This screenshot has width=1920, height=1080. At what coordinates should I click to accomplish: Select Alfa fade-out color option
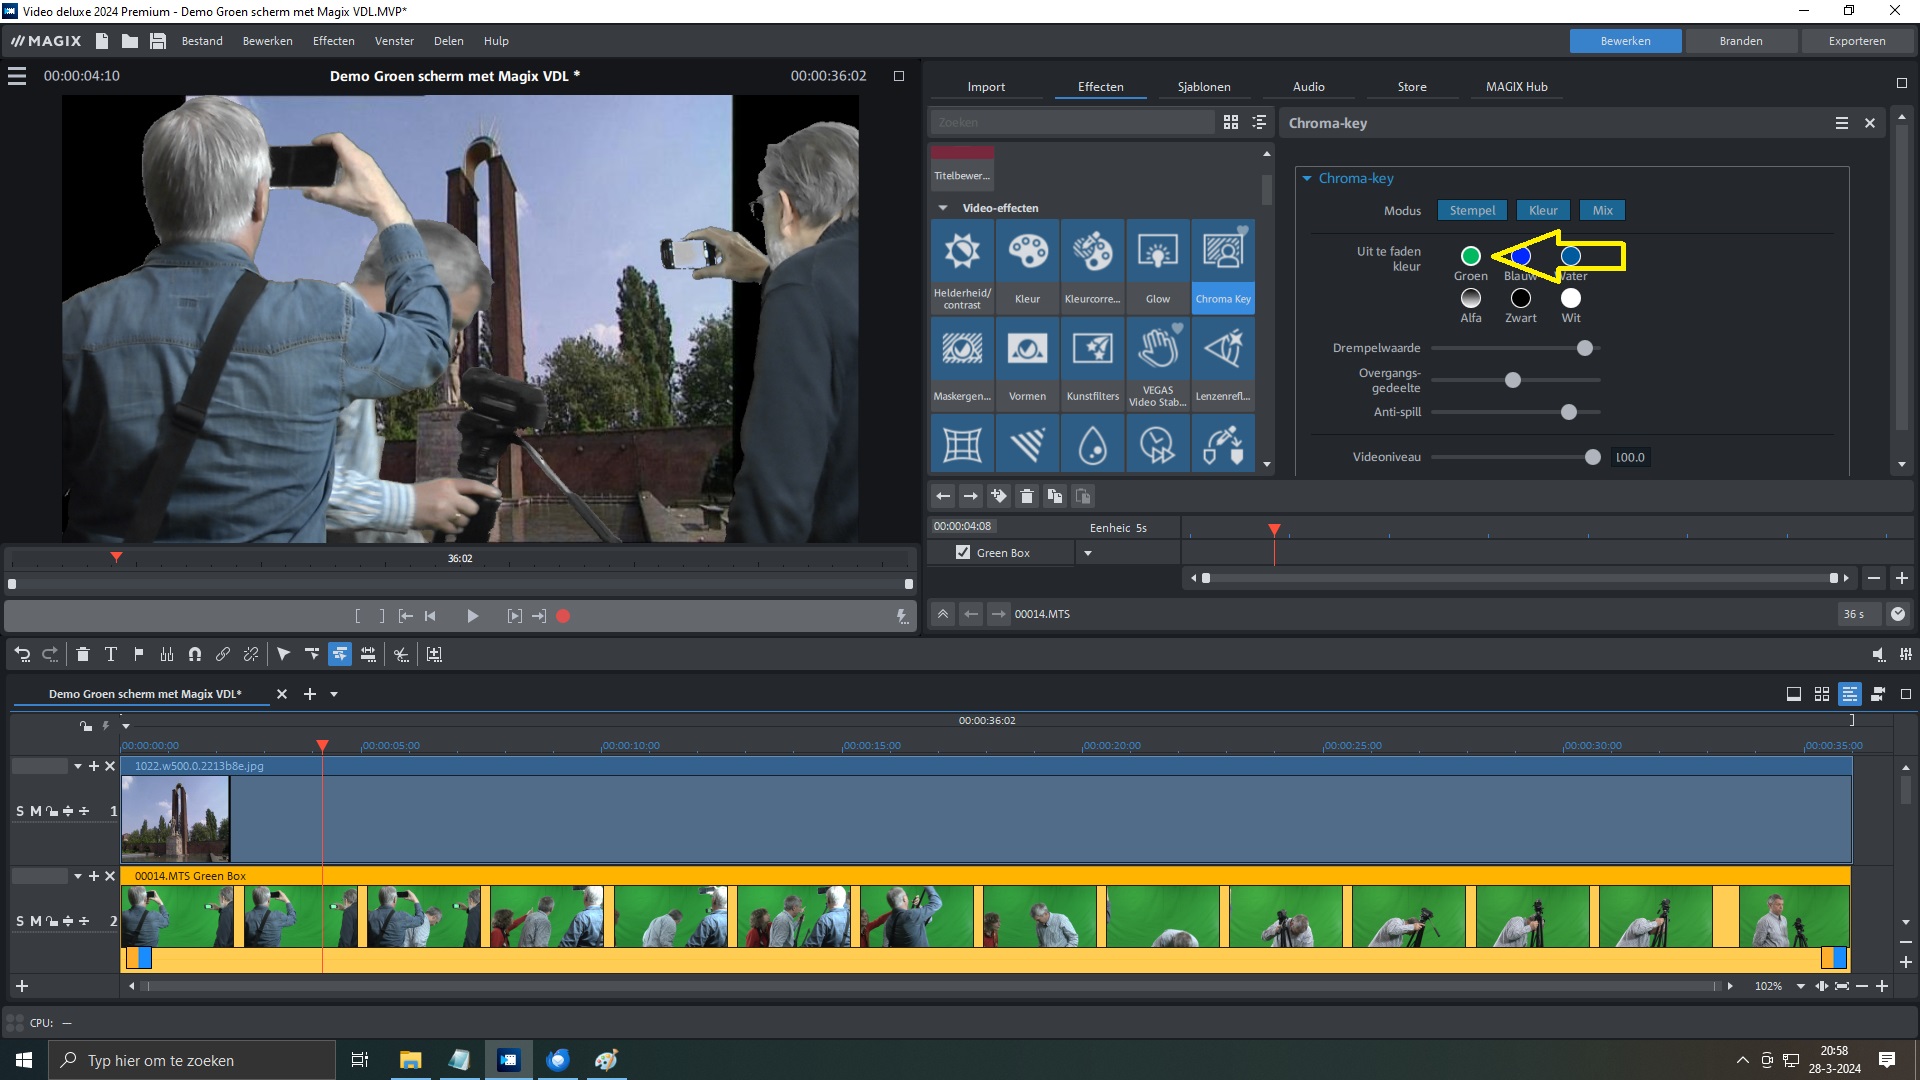click(x=1470, y=298)
